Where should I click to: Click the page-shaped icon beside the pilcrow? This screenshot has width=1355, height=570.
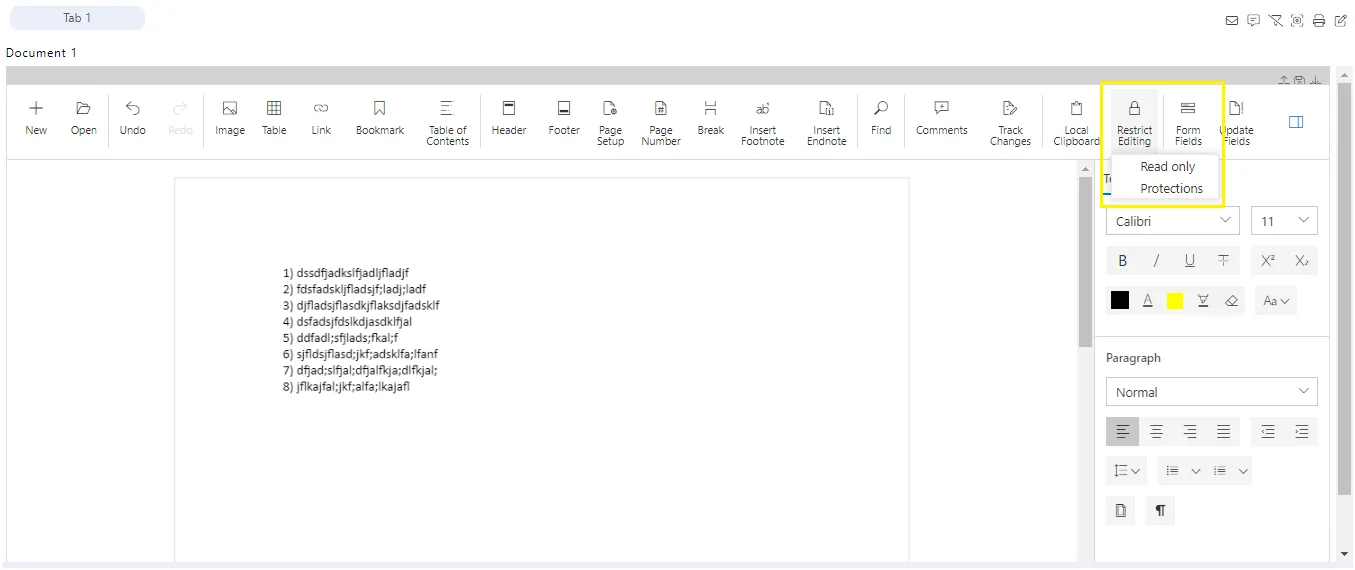point(1121,510)
